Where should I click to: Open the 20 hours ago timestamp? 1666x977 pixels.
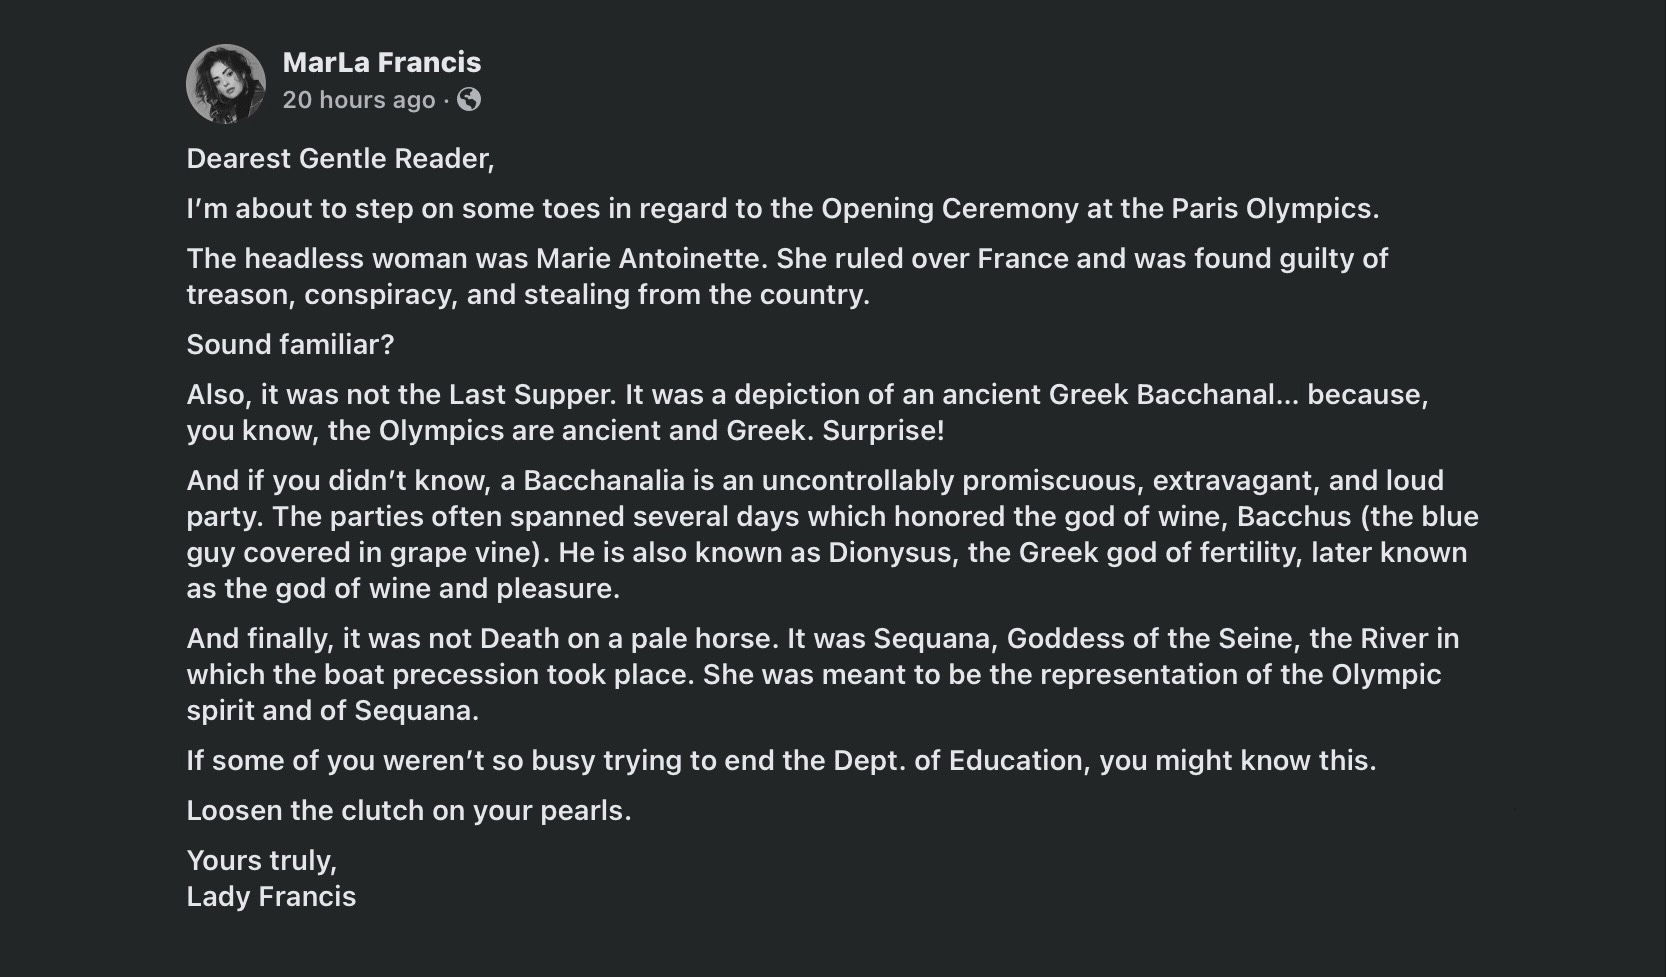359,100
